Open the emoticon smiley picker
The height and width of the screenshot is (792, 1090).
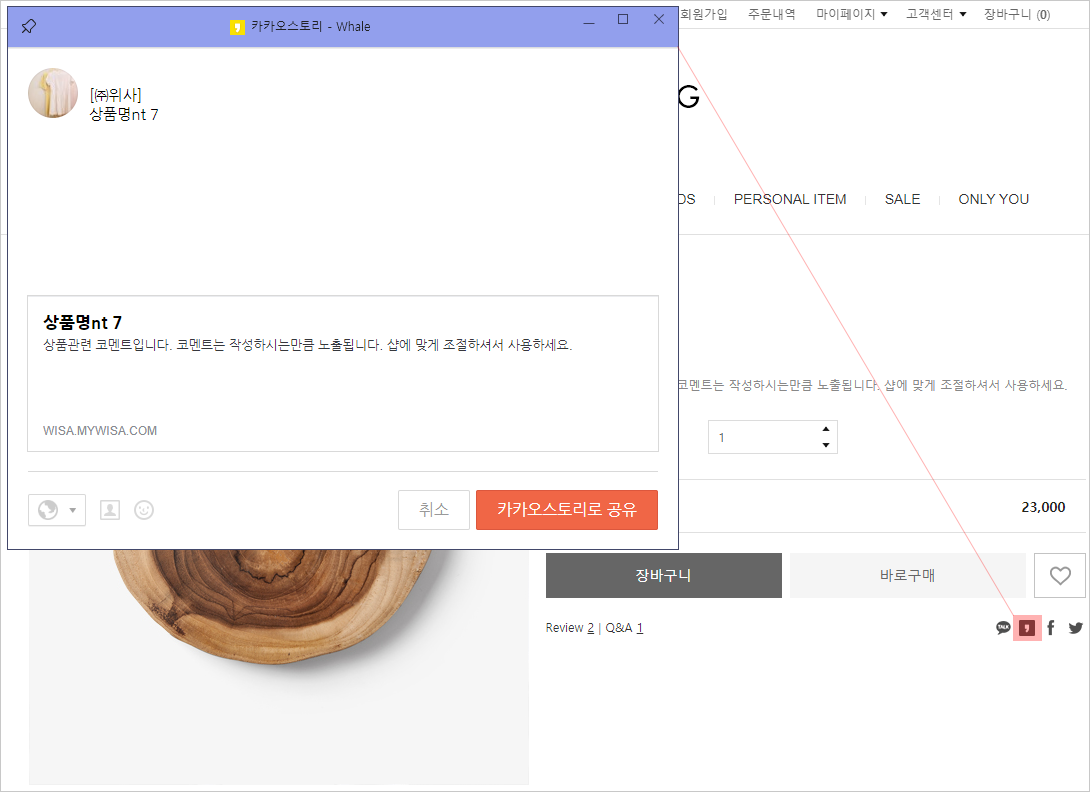(x=144, y=510)
